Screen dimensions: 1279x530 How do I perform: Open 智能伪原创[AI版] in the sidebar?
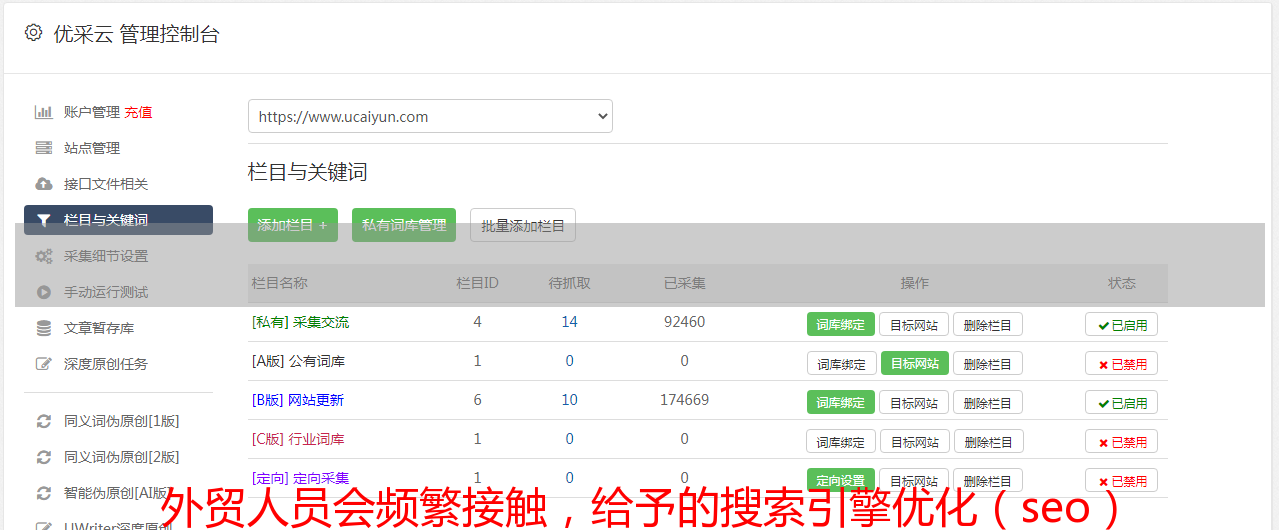(115, 493)
